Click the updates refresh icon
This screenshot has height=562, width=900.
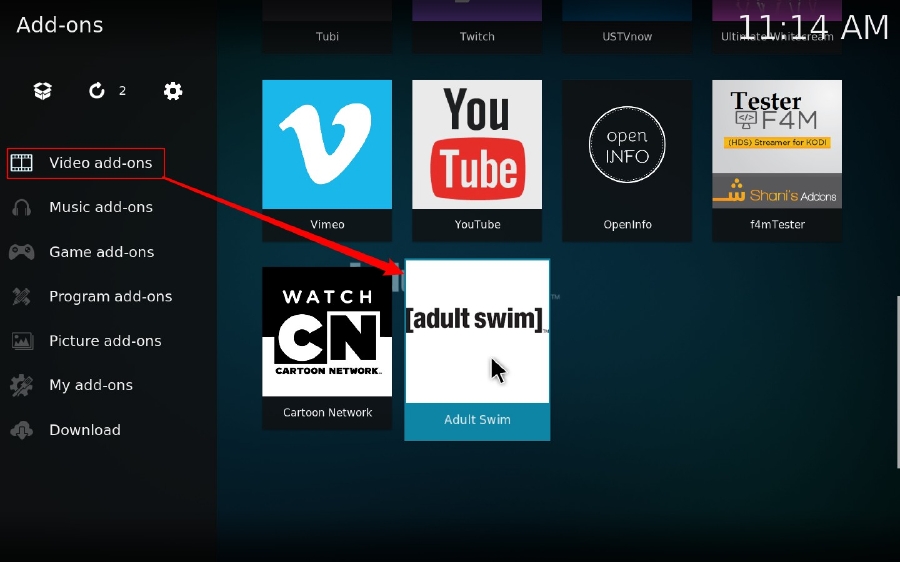[96, 91]
